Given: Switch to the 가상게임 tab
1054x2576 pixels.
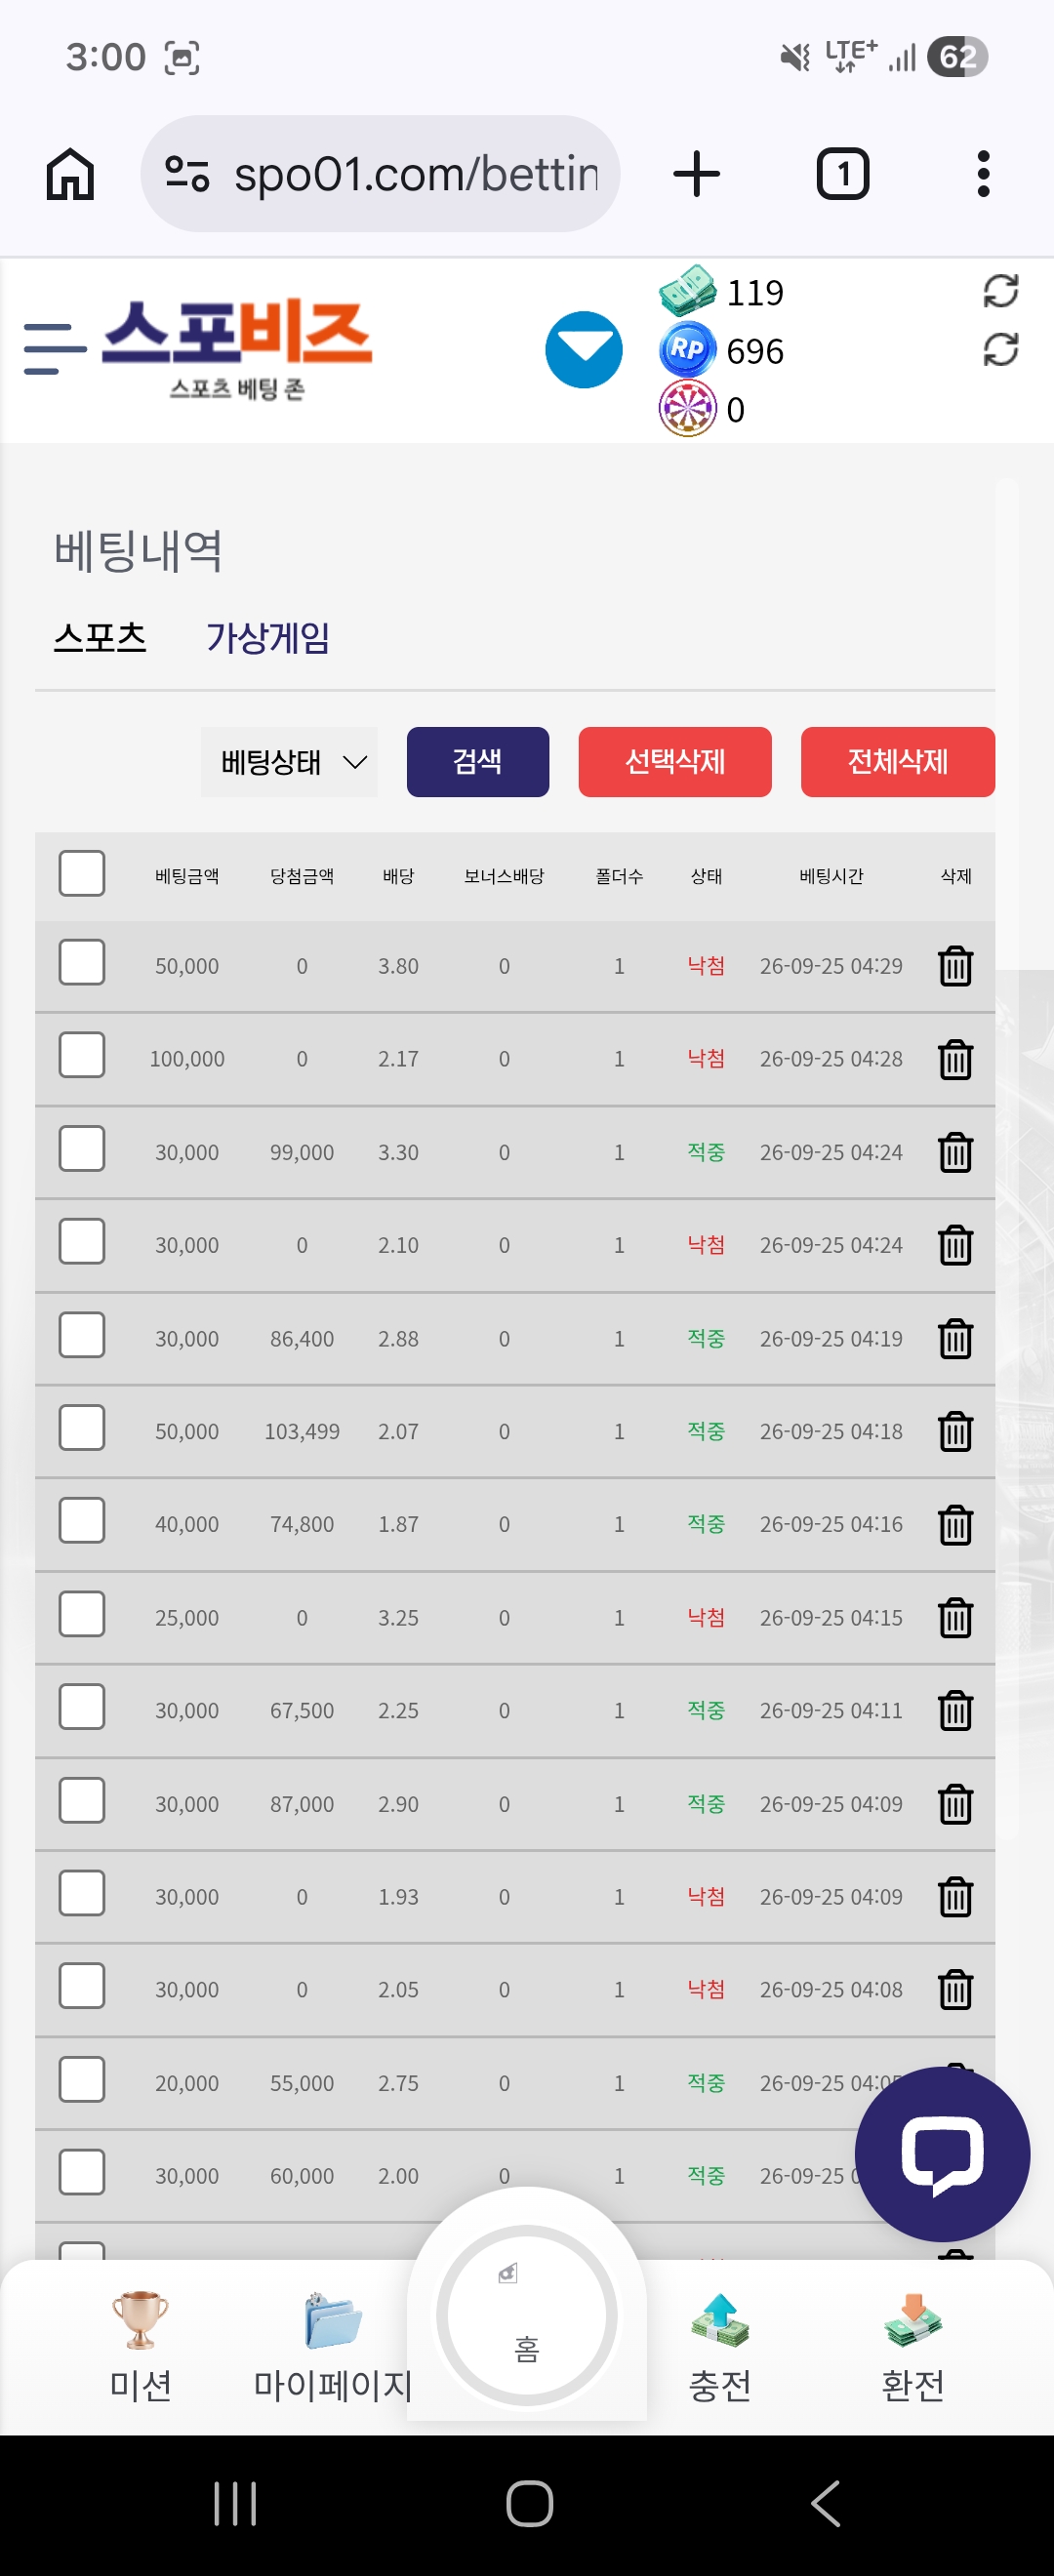Looking at the screenshot, I should click(x=268, y=637).
